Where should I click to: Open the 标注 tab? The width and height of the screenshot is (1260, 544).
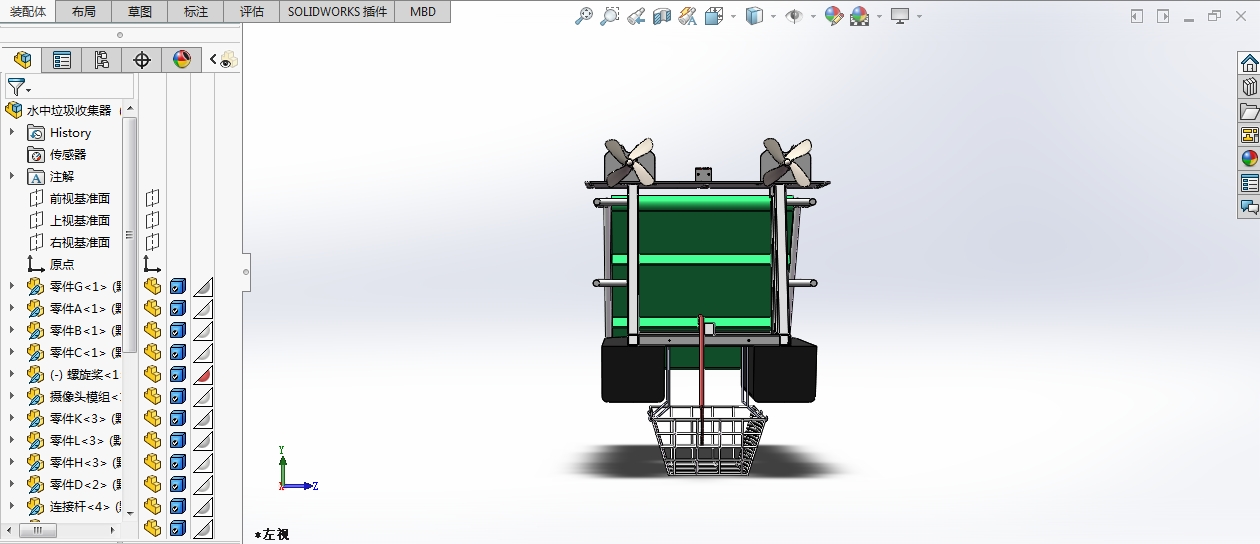196,12
